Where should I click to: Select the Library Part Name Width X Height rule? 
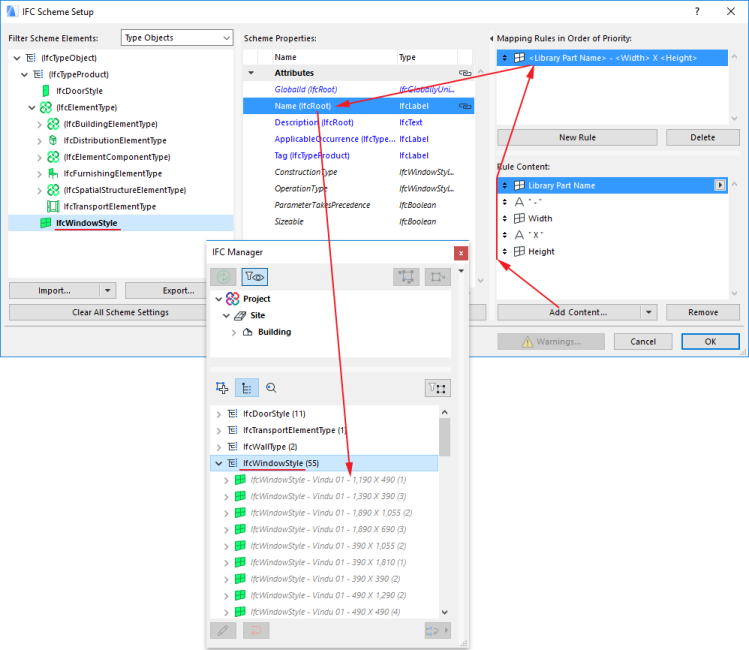click(x=612, y=58)
